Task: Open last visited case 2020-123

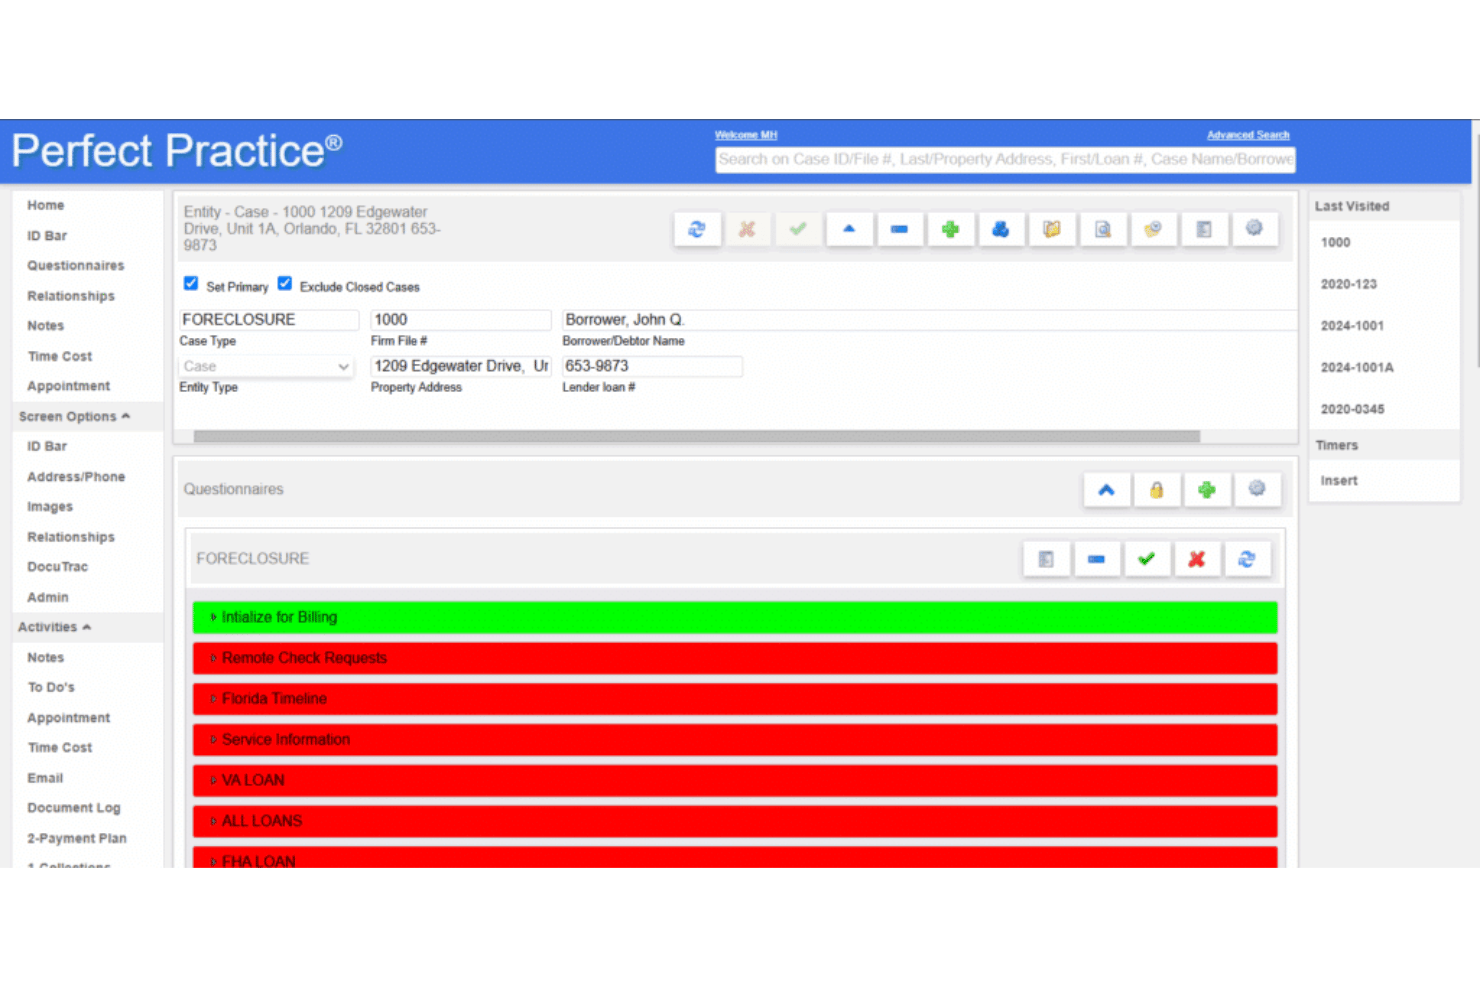Action: [x=1349, y=284]
